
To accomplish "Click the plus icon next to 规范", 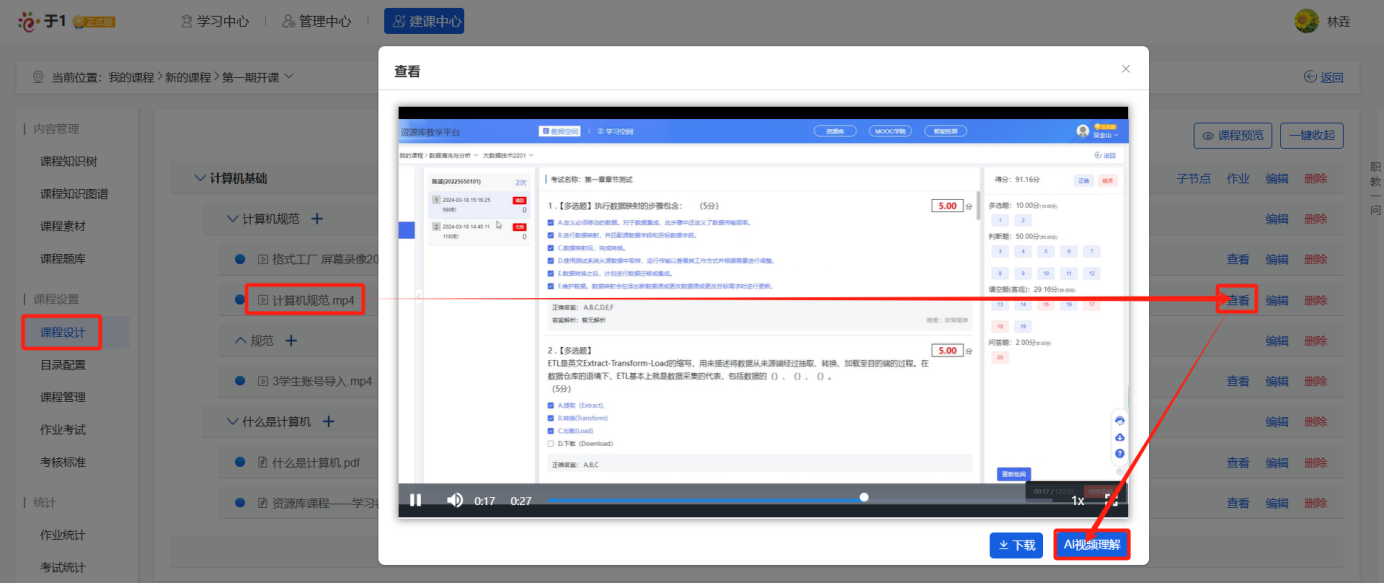I will pyautogui.click(x=292, y=341).
